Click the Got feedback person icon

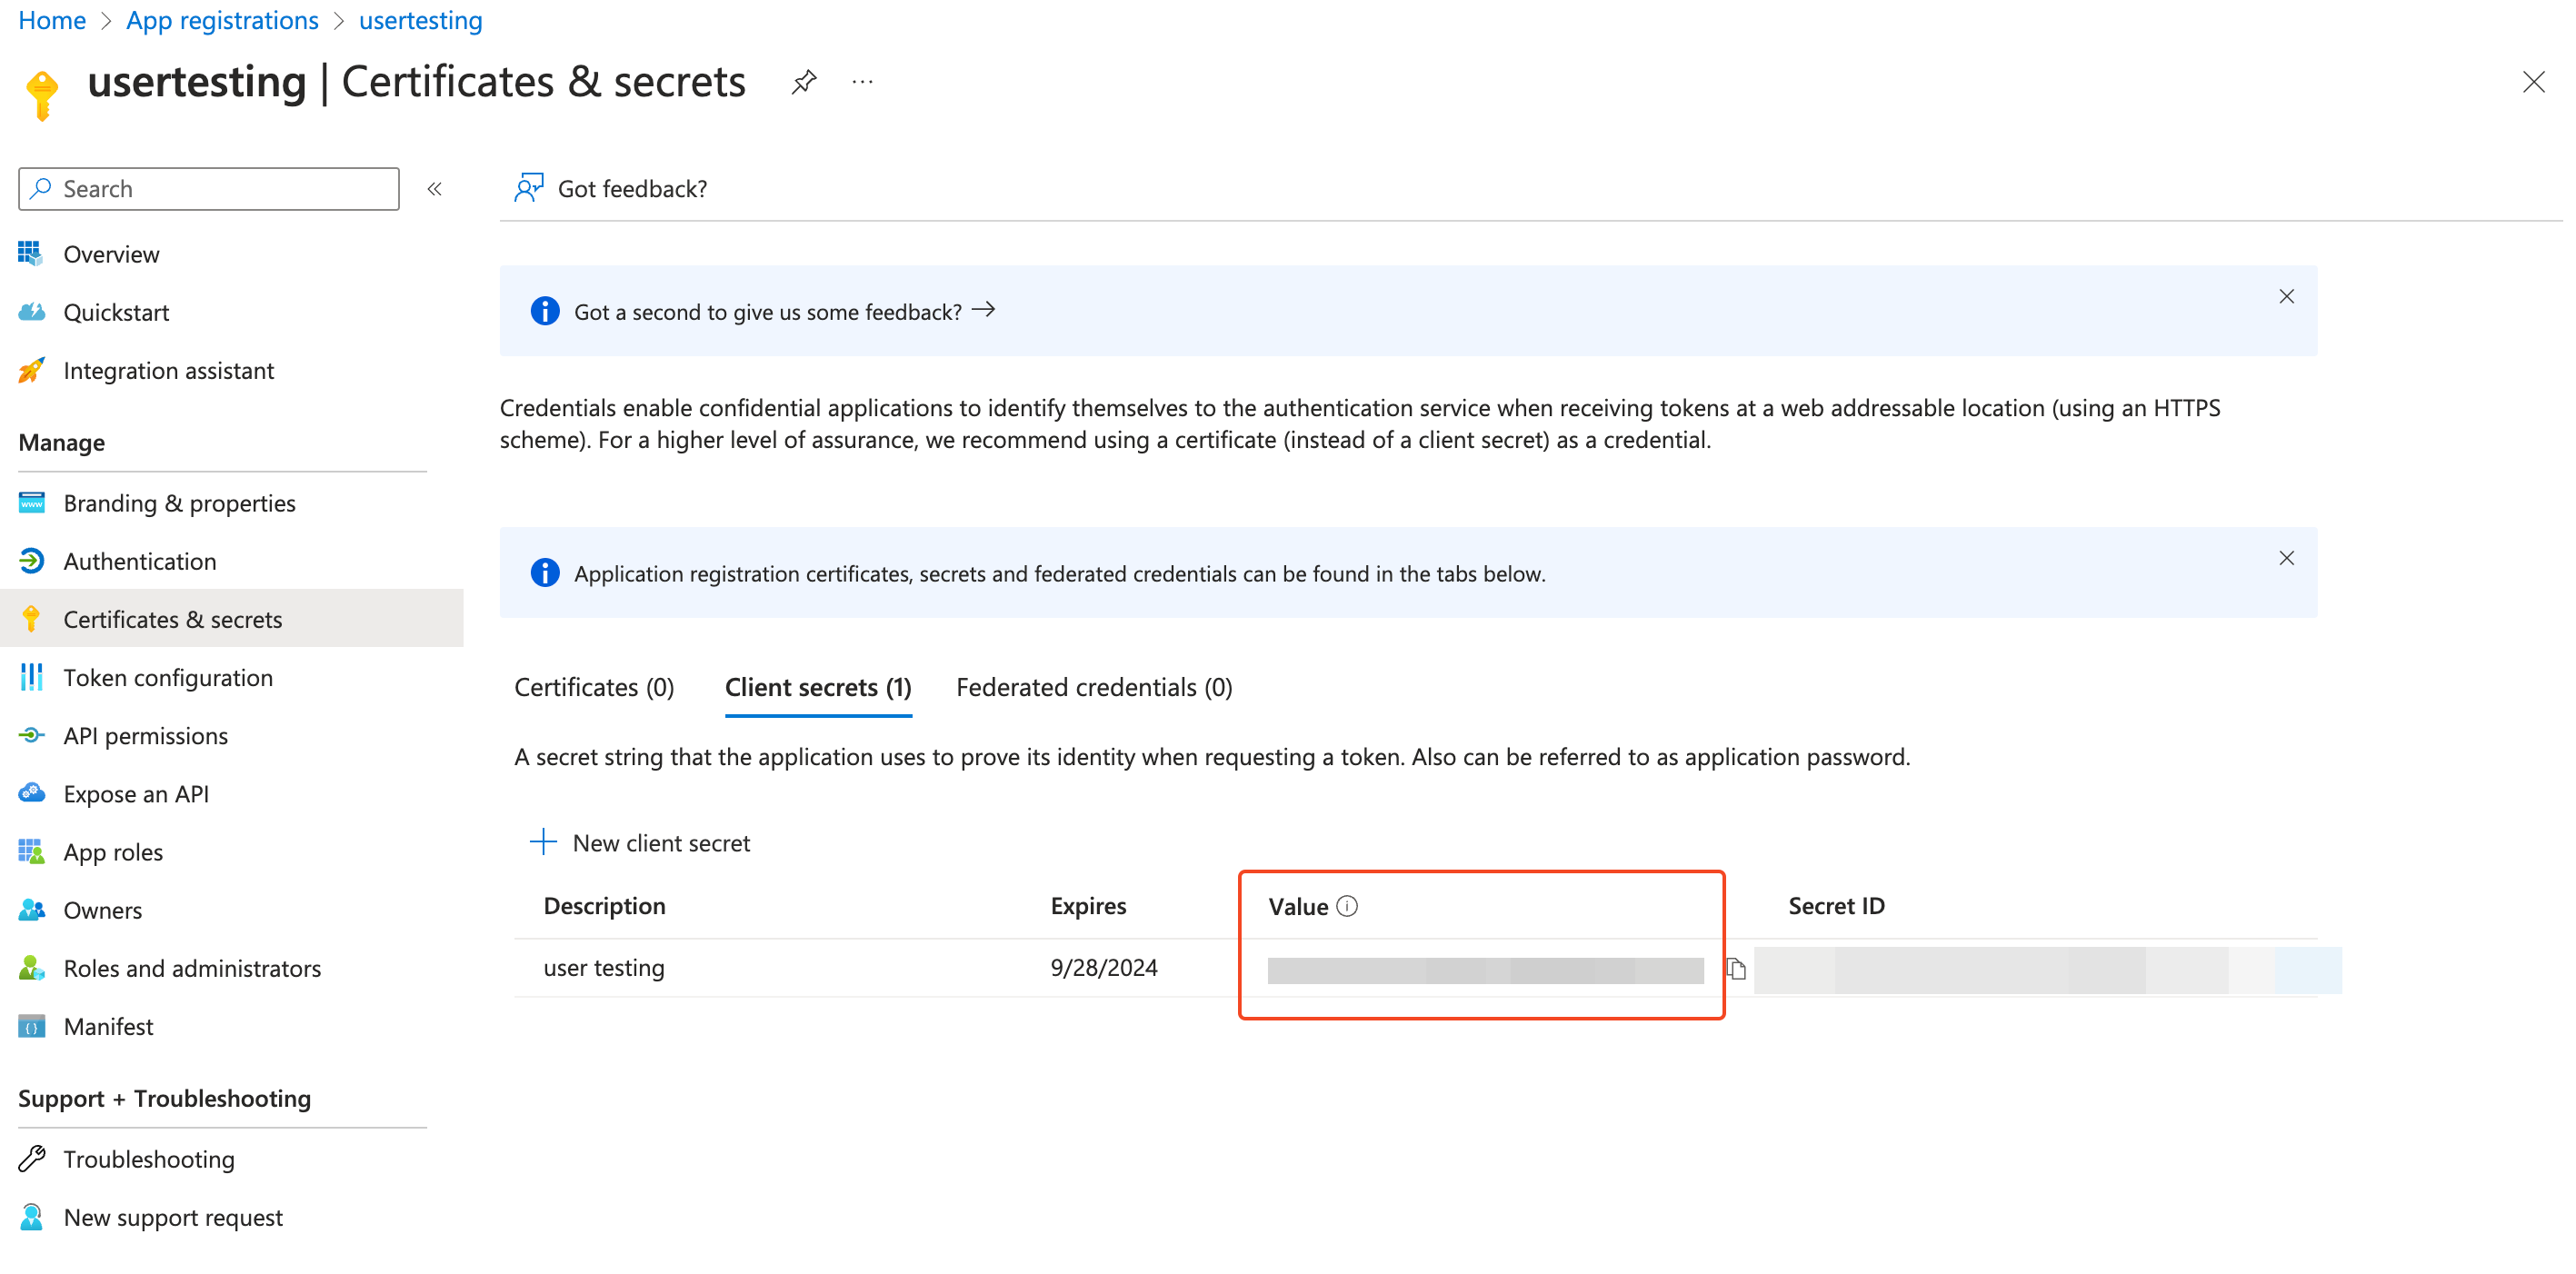(528, 188)
